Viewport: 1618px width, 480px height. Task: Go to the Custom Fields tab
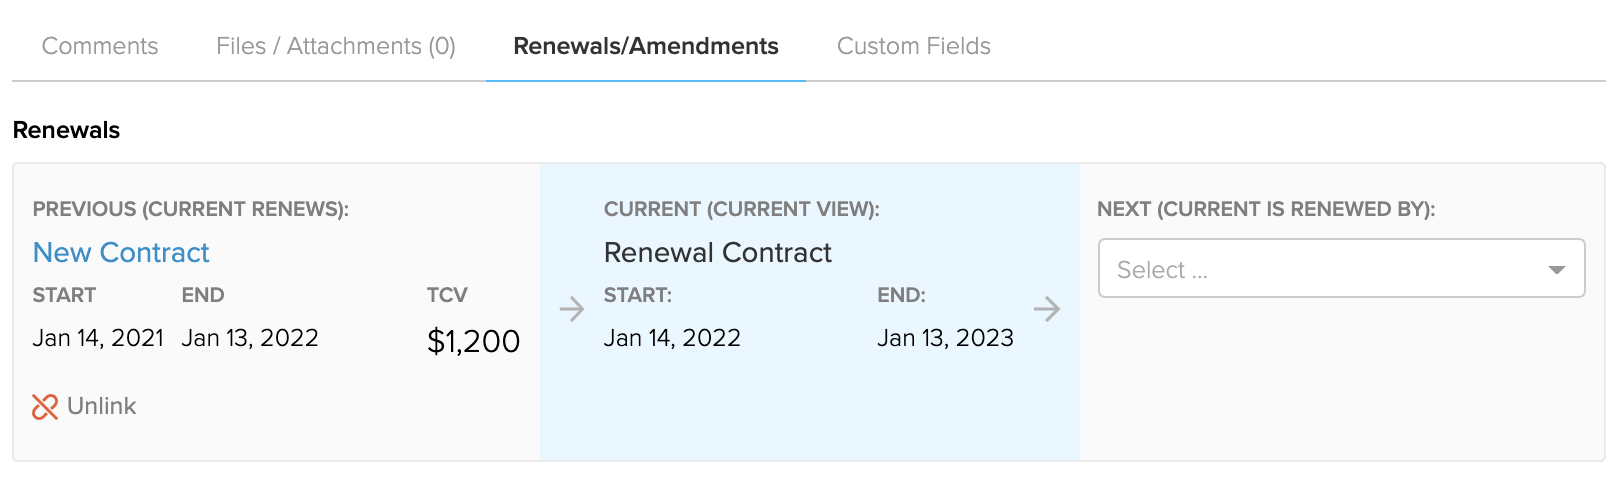(914, 46)
